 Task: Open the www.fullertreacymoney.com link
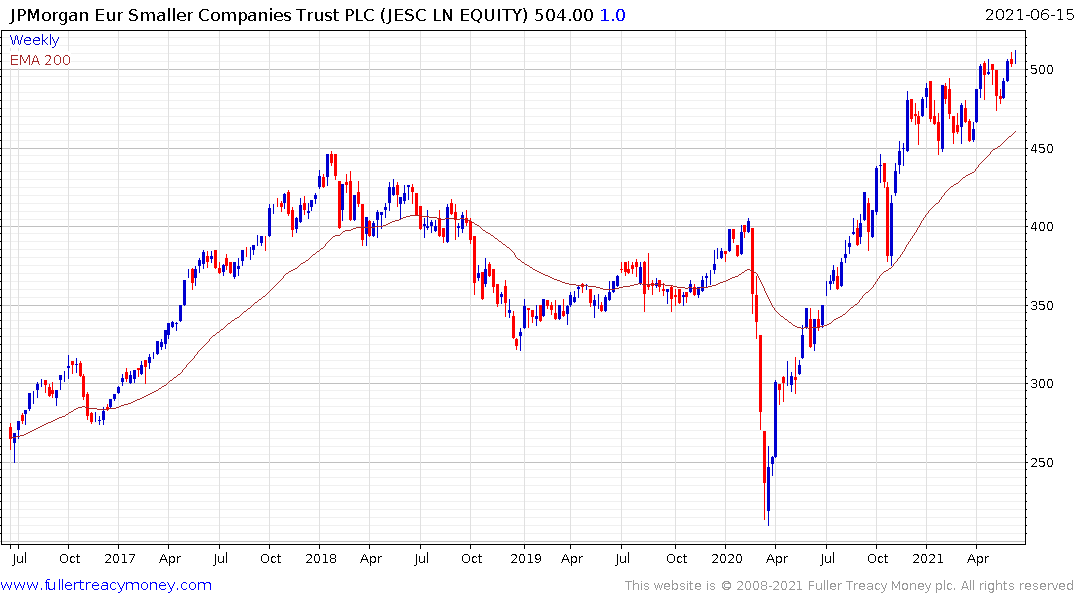[106, 585]
